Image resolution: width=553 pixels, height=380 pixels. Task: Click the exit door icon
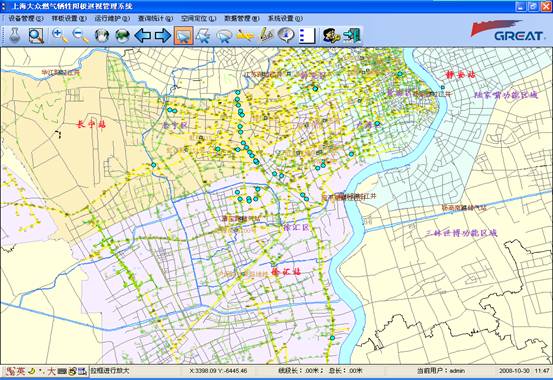tap(352, 35)
